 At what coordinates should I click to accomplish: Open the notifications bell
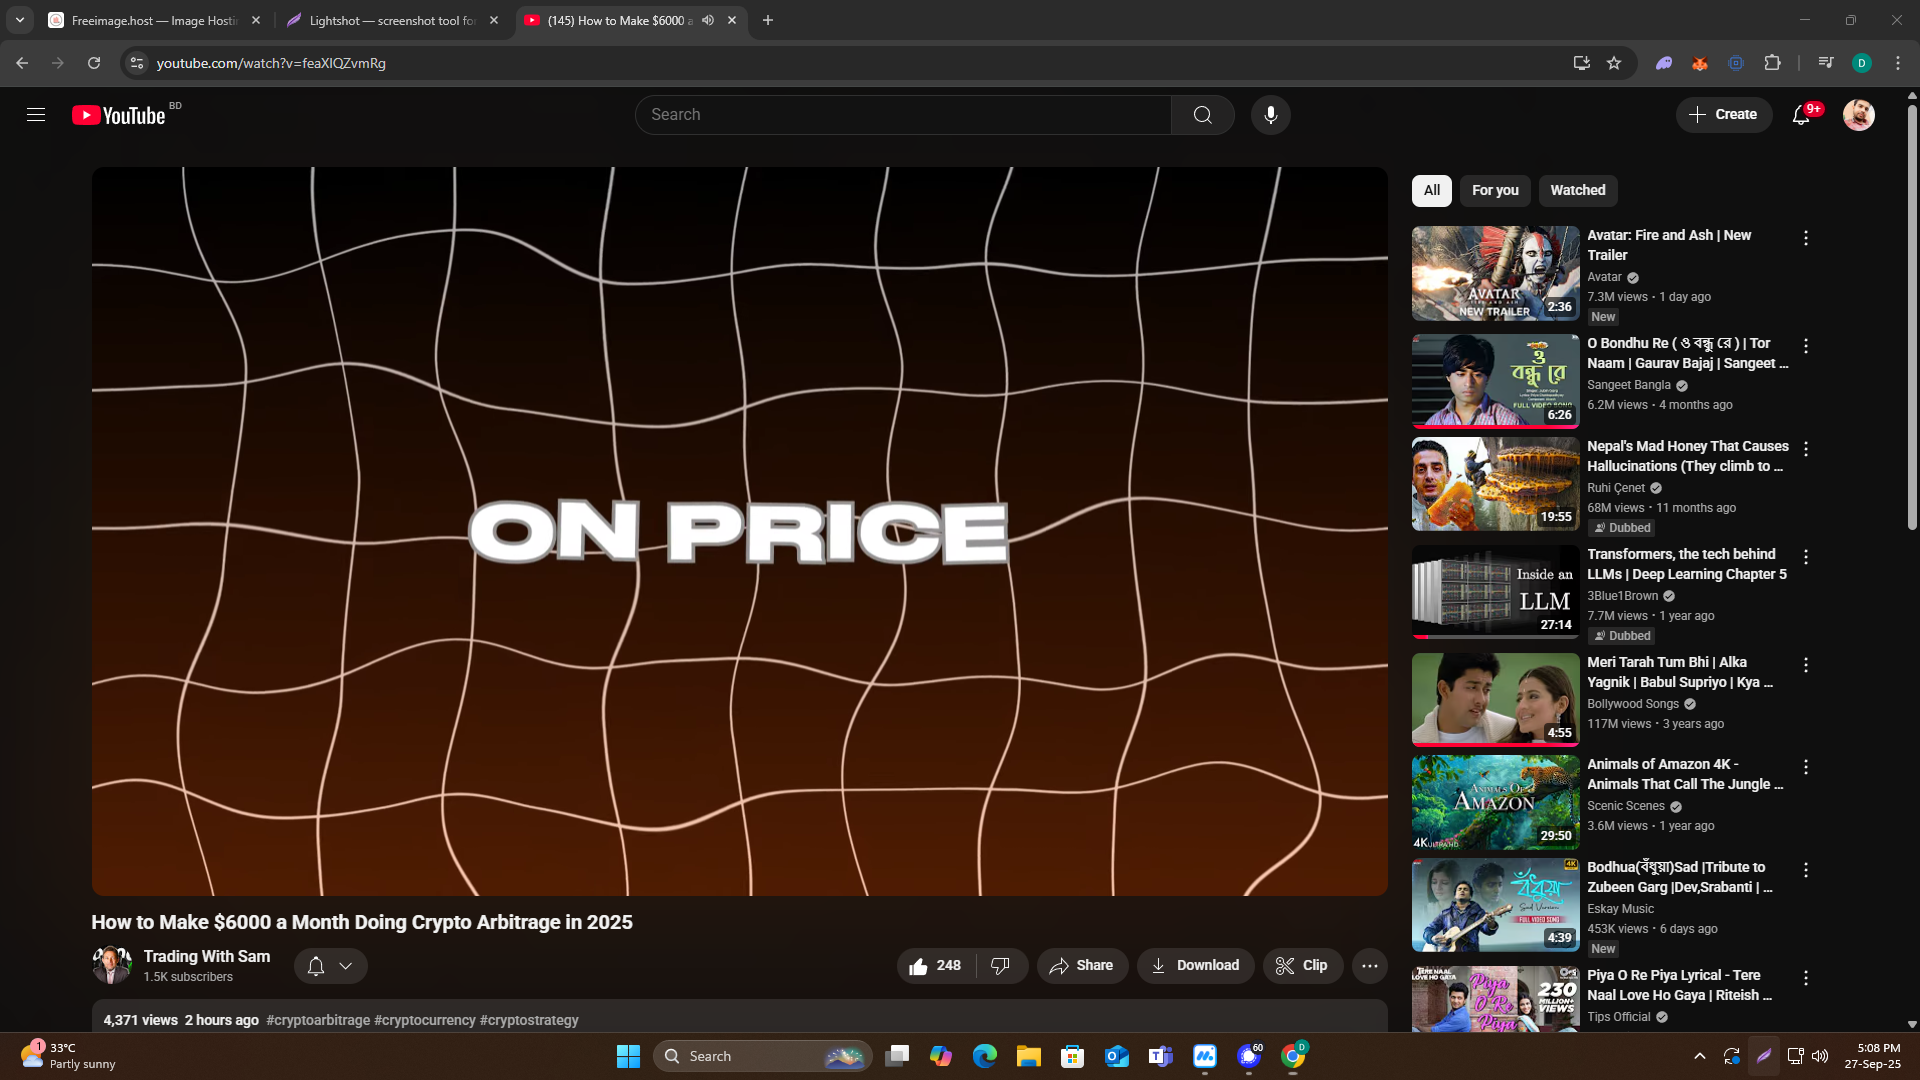1801,115
